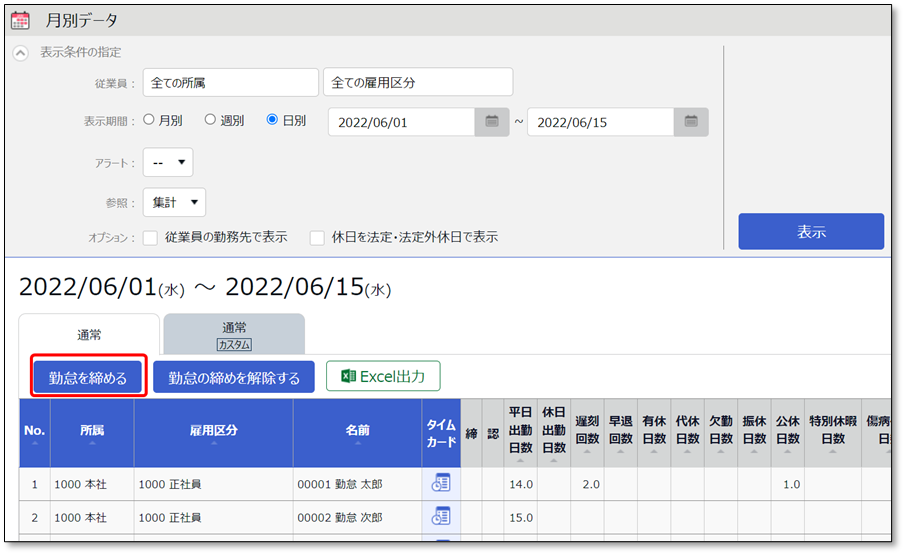Image resolution: width=905 pixels, height=555 pixels.
Task: Enable 休日を法定・法定外休日で表示 checkbox
Action: 317,238
